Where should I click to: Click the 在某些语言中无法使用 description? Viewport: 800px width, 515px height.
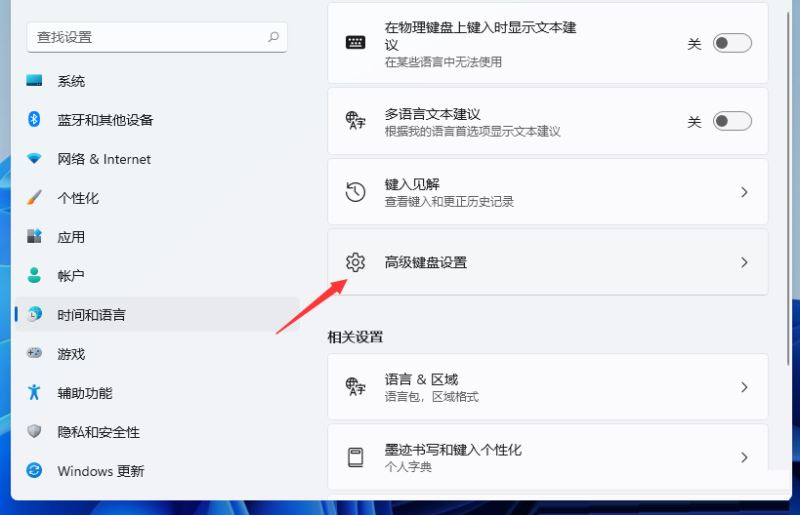pos(443,62)
